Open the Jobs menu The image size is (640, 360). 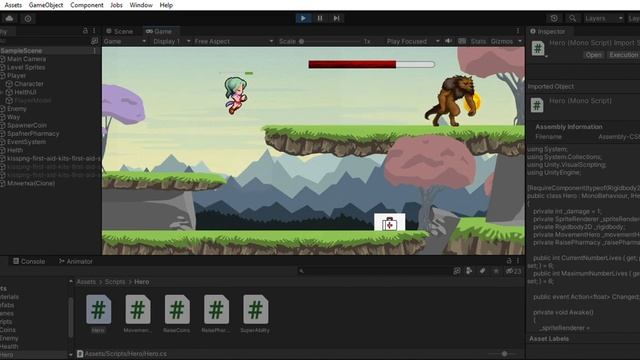click(116, 5)
